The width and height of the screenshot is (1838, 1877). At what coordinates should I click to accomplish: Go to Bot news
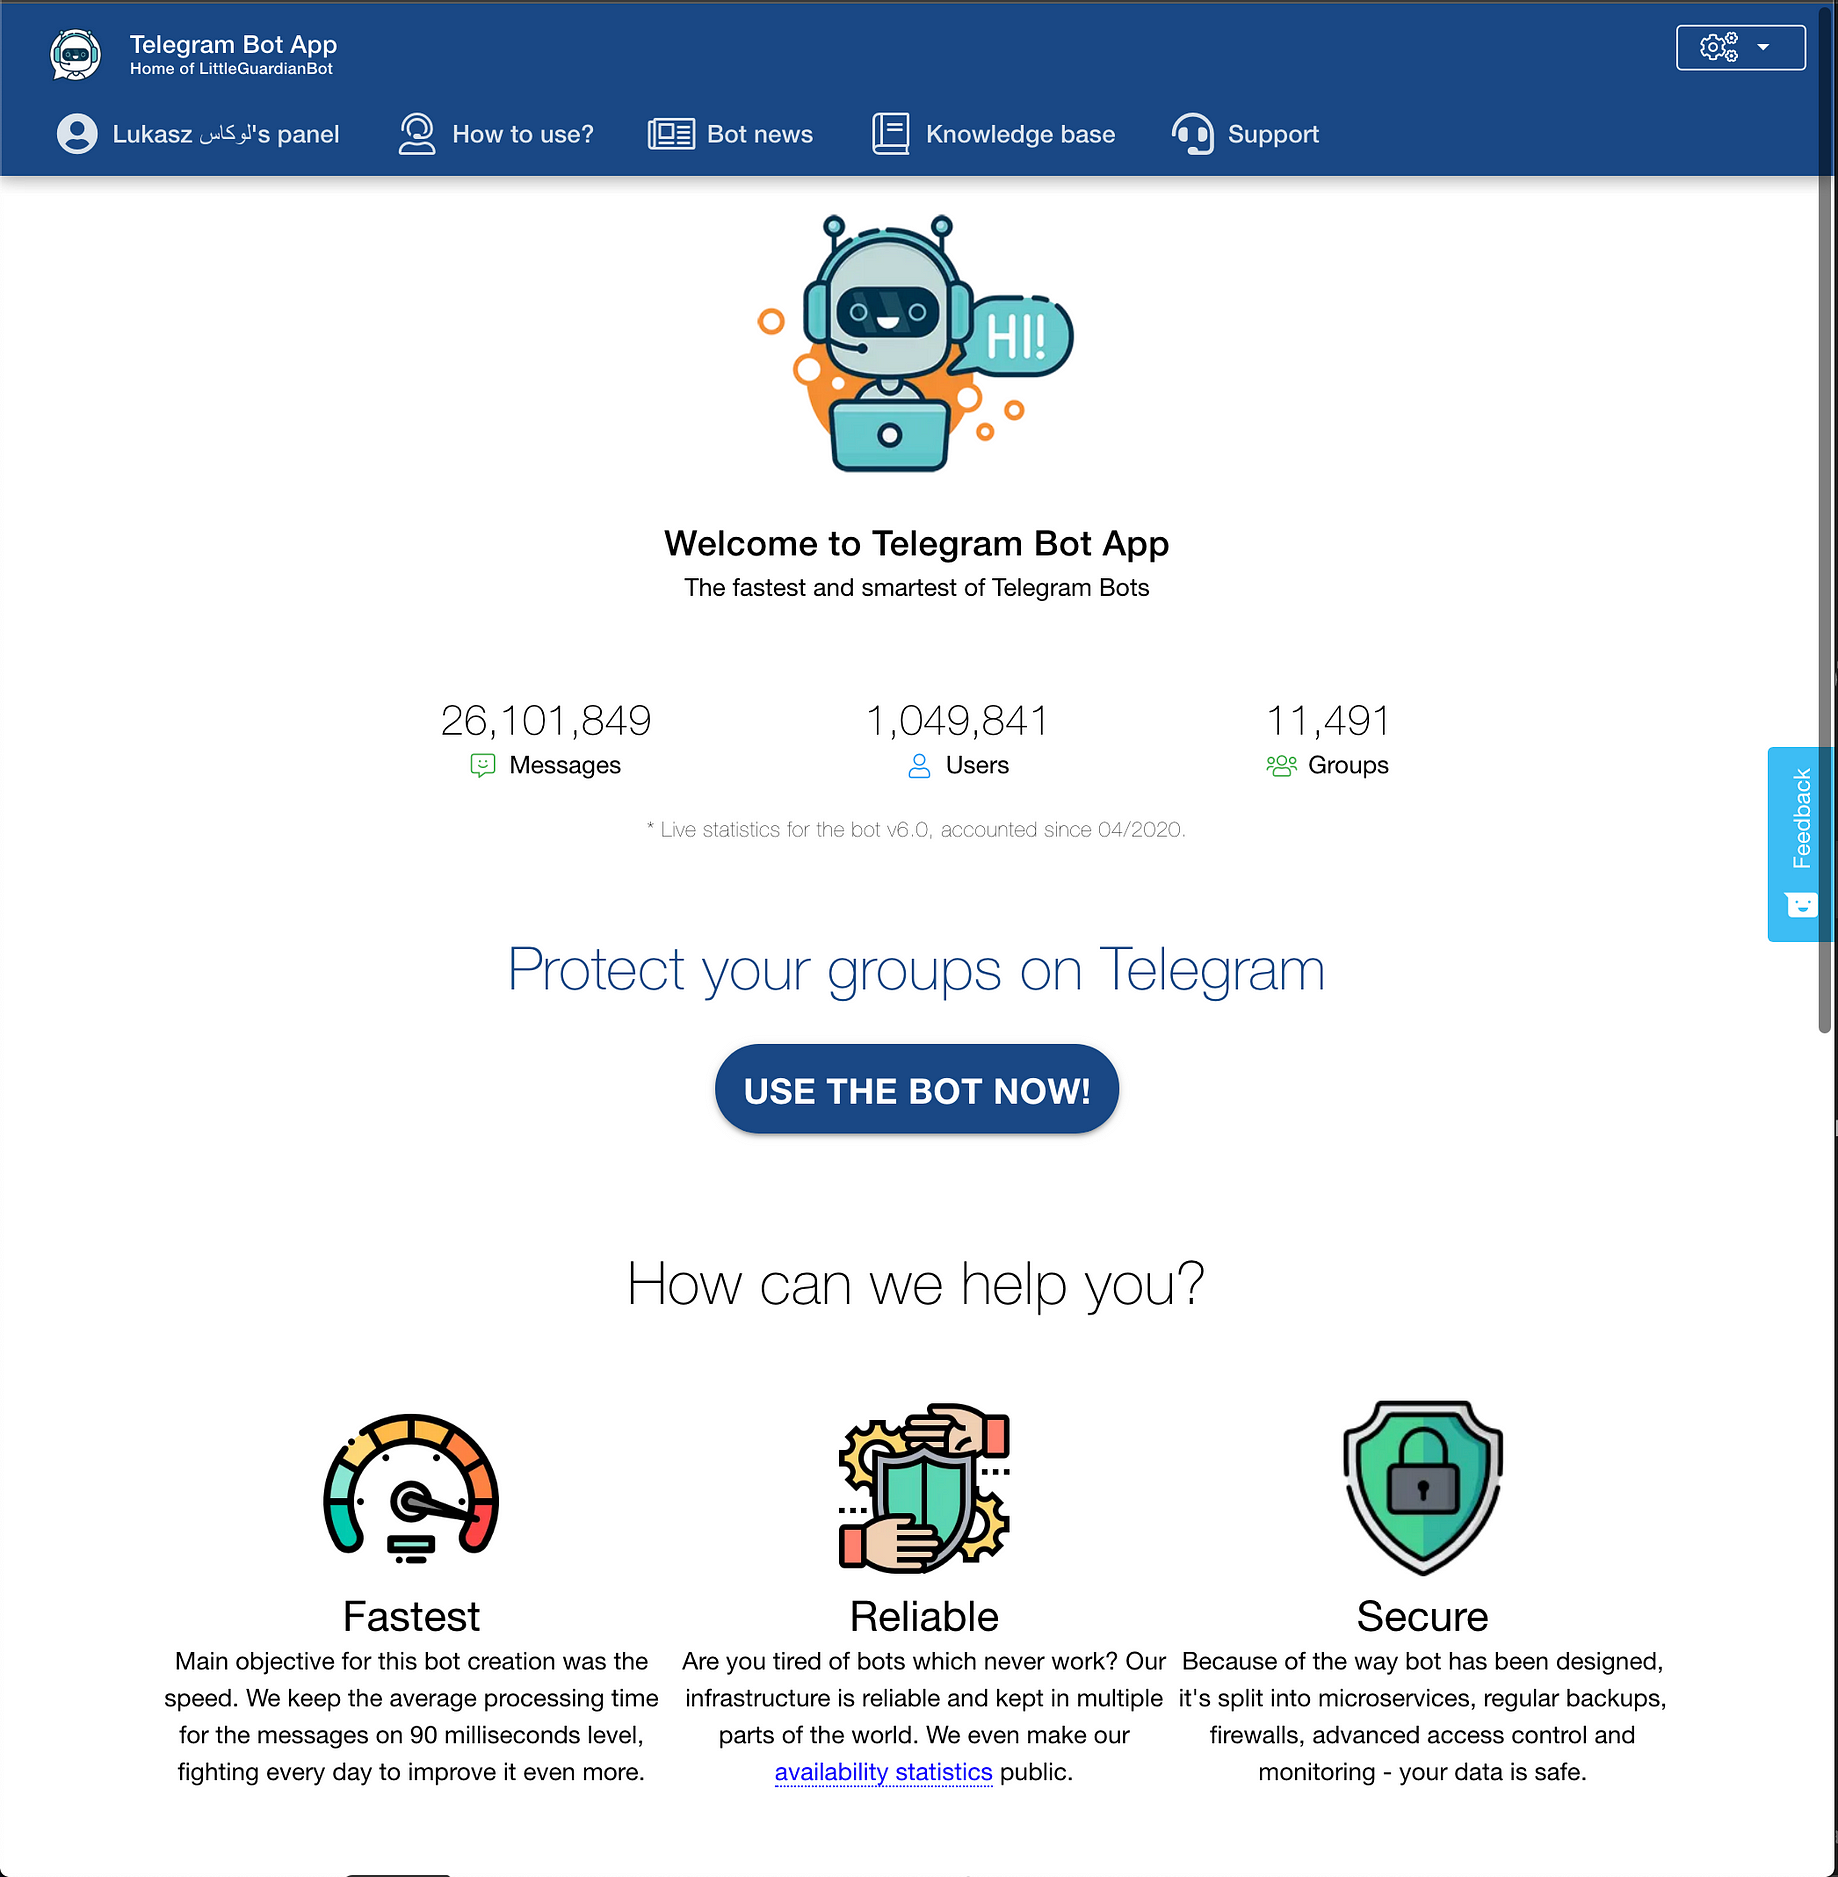pos(731,134)
